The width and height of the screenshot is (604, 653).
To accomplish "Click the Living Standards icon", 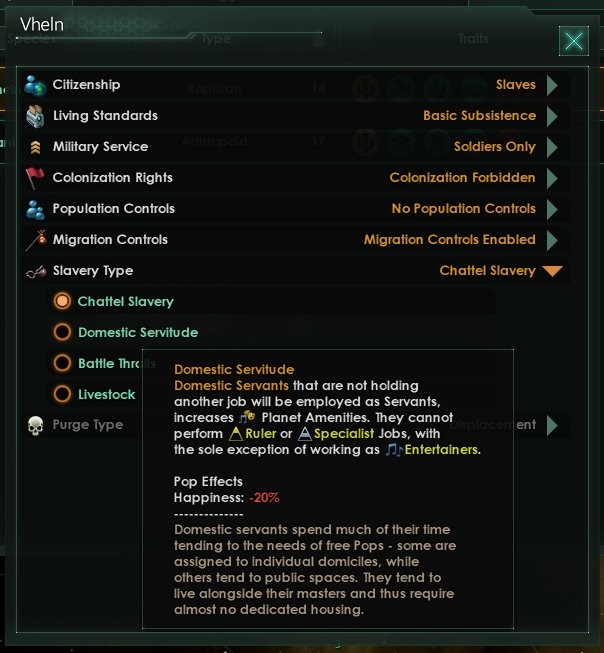I will click(x=36, y=116).
